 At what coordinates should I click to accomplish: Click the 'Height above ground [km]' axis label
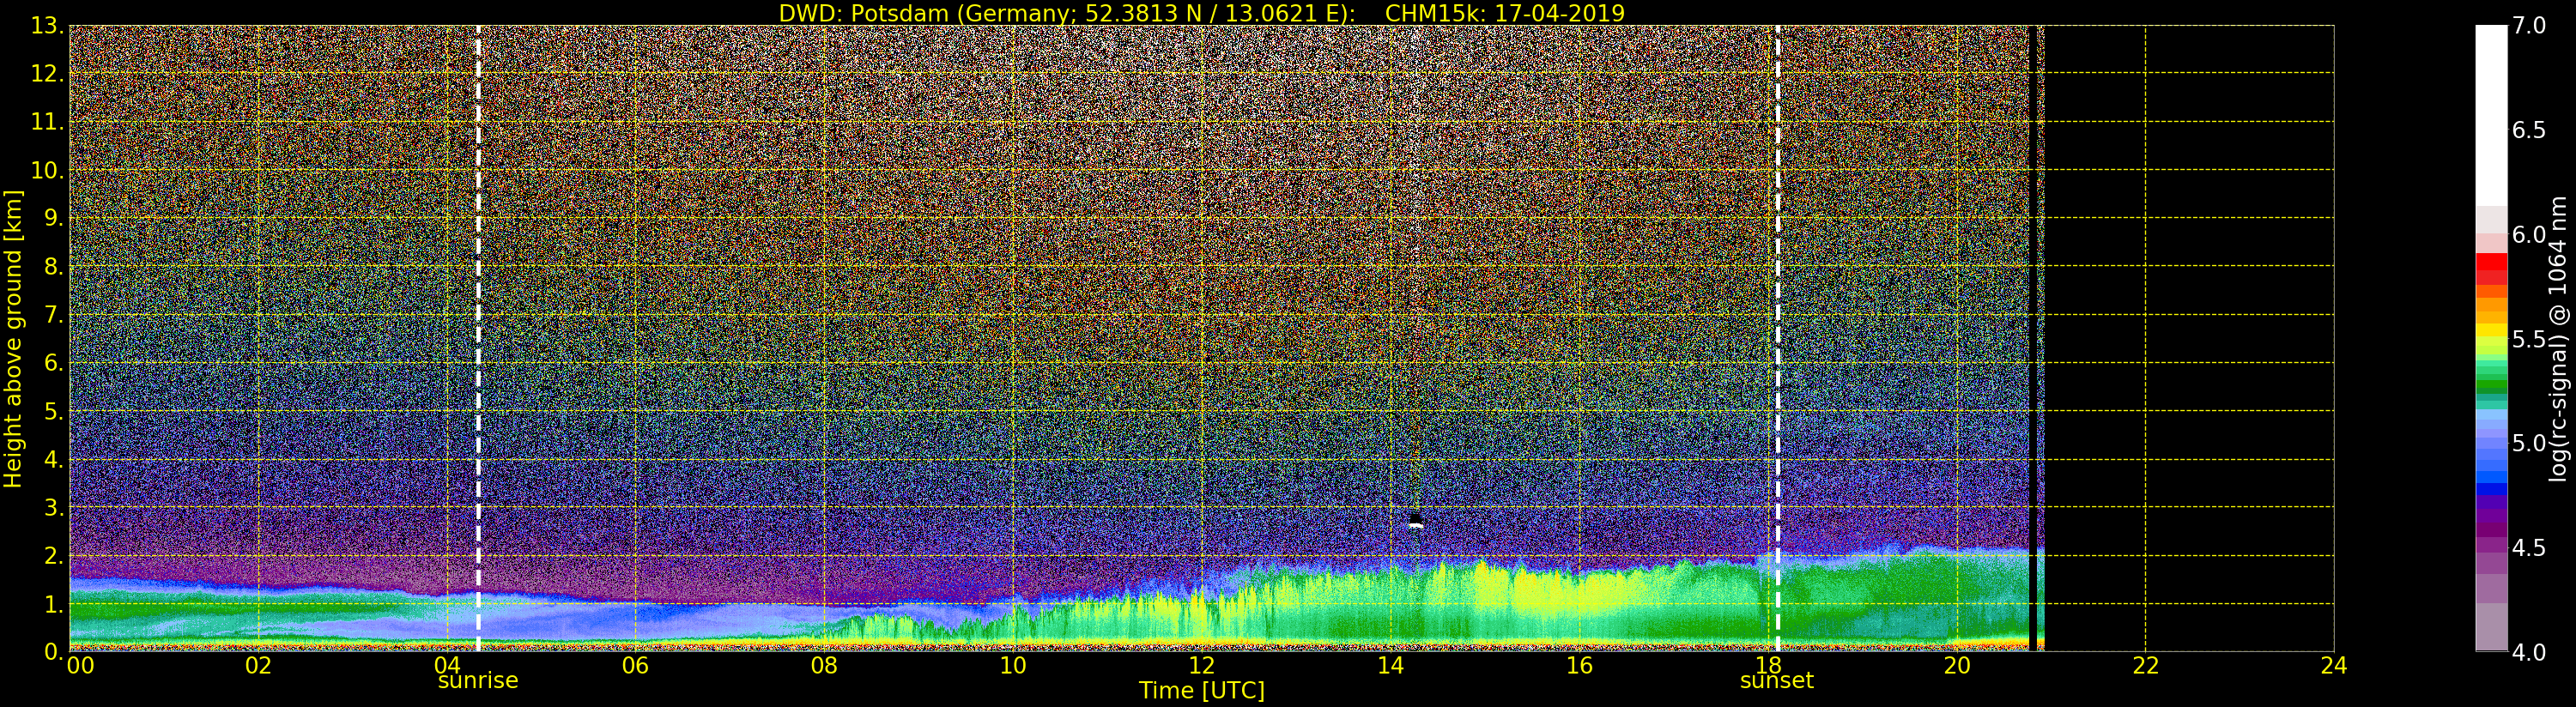(13, 339)
